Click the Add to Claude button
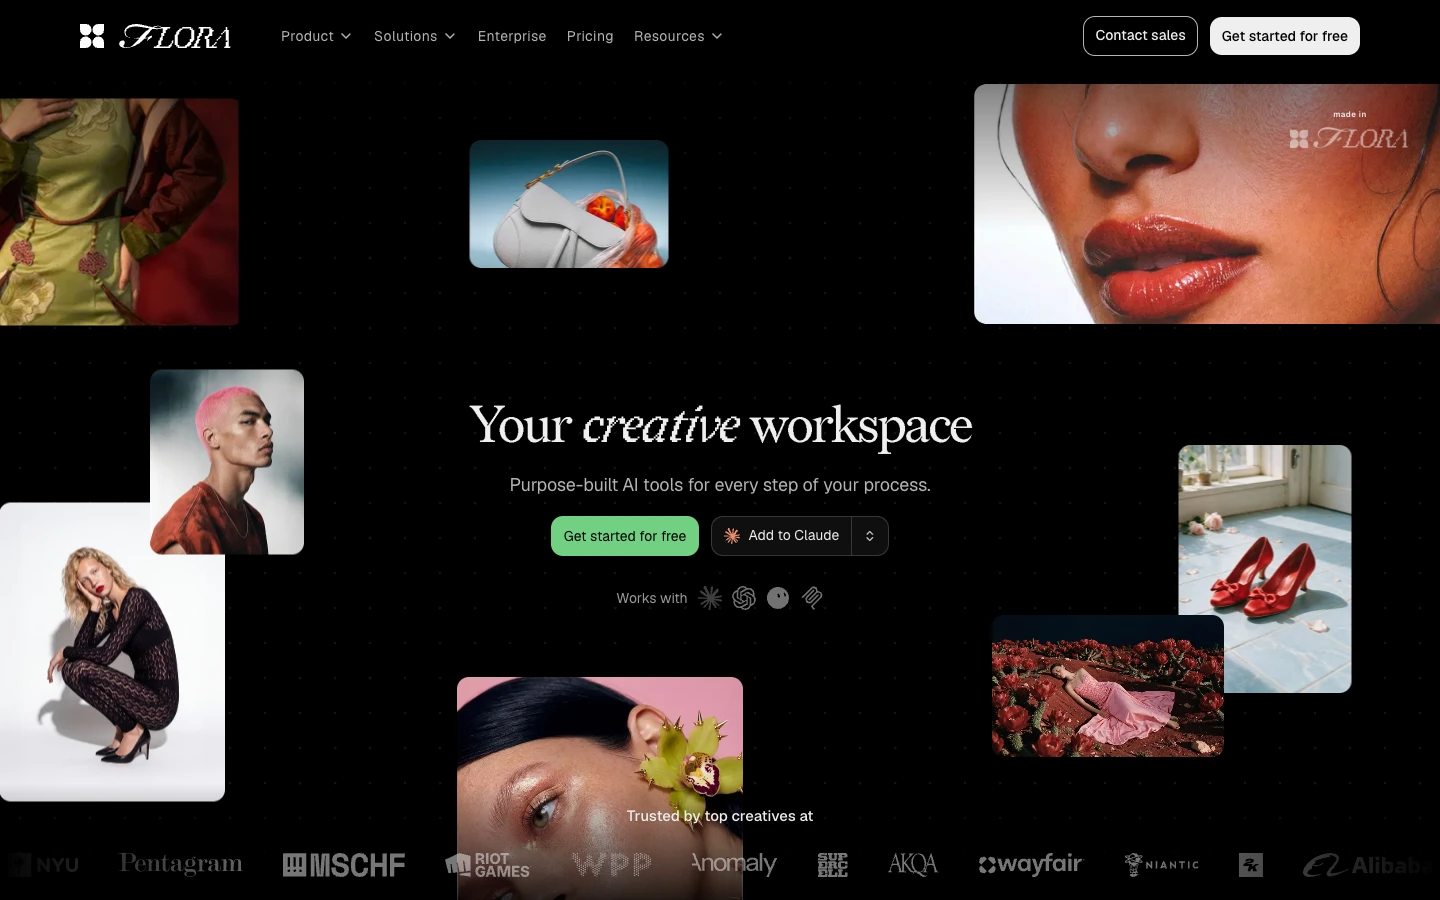1440x900 pixels. click(x=782, y=536)
